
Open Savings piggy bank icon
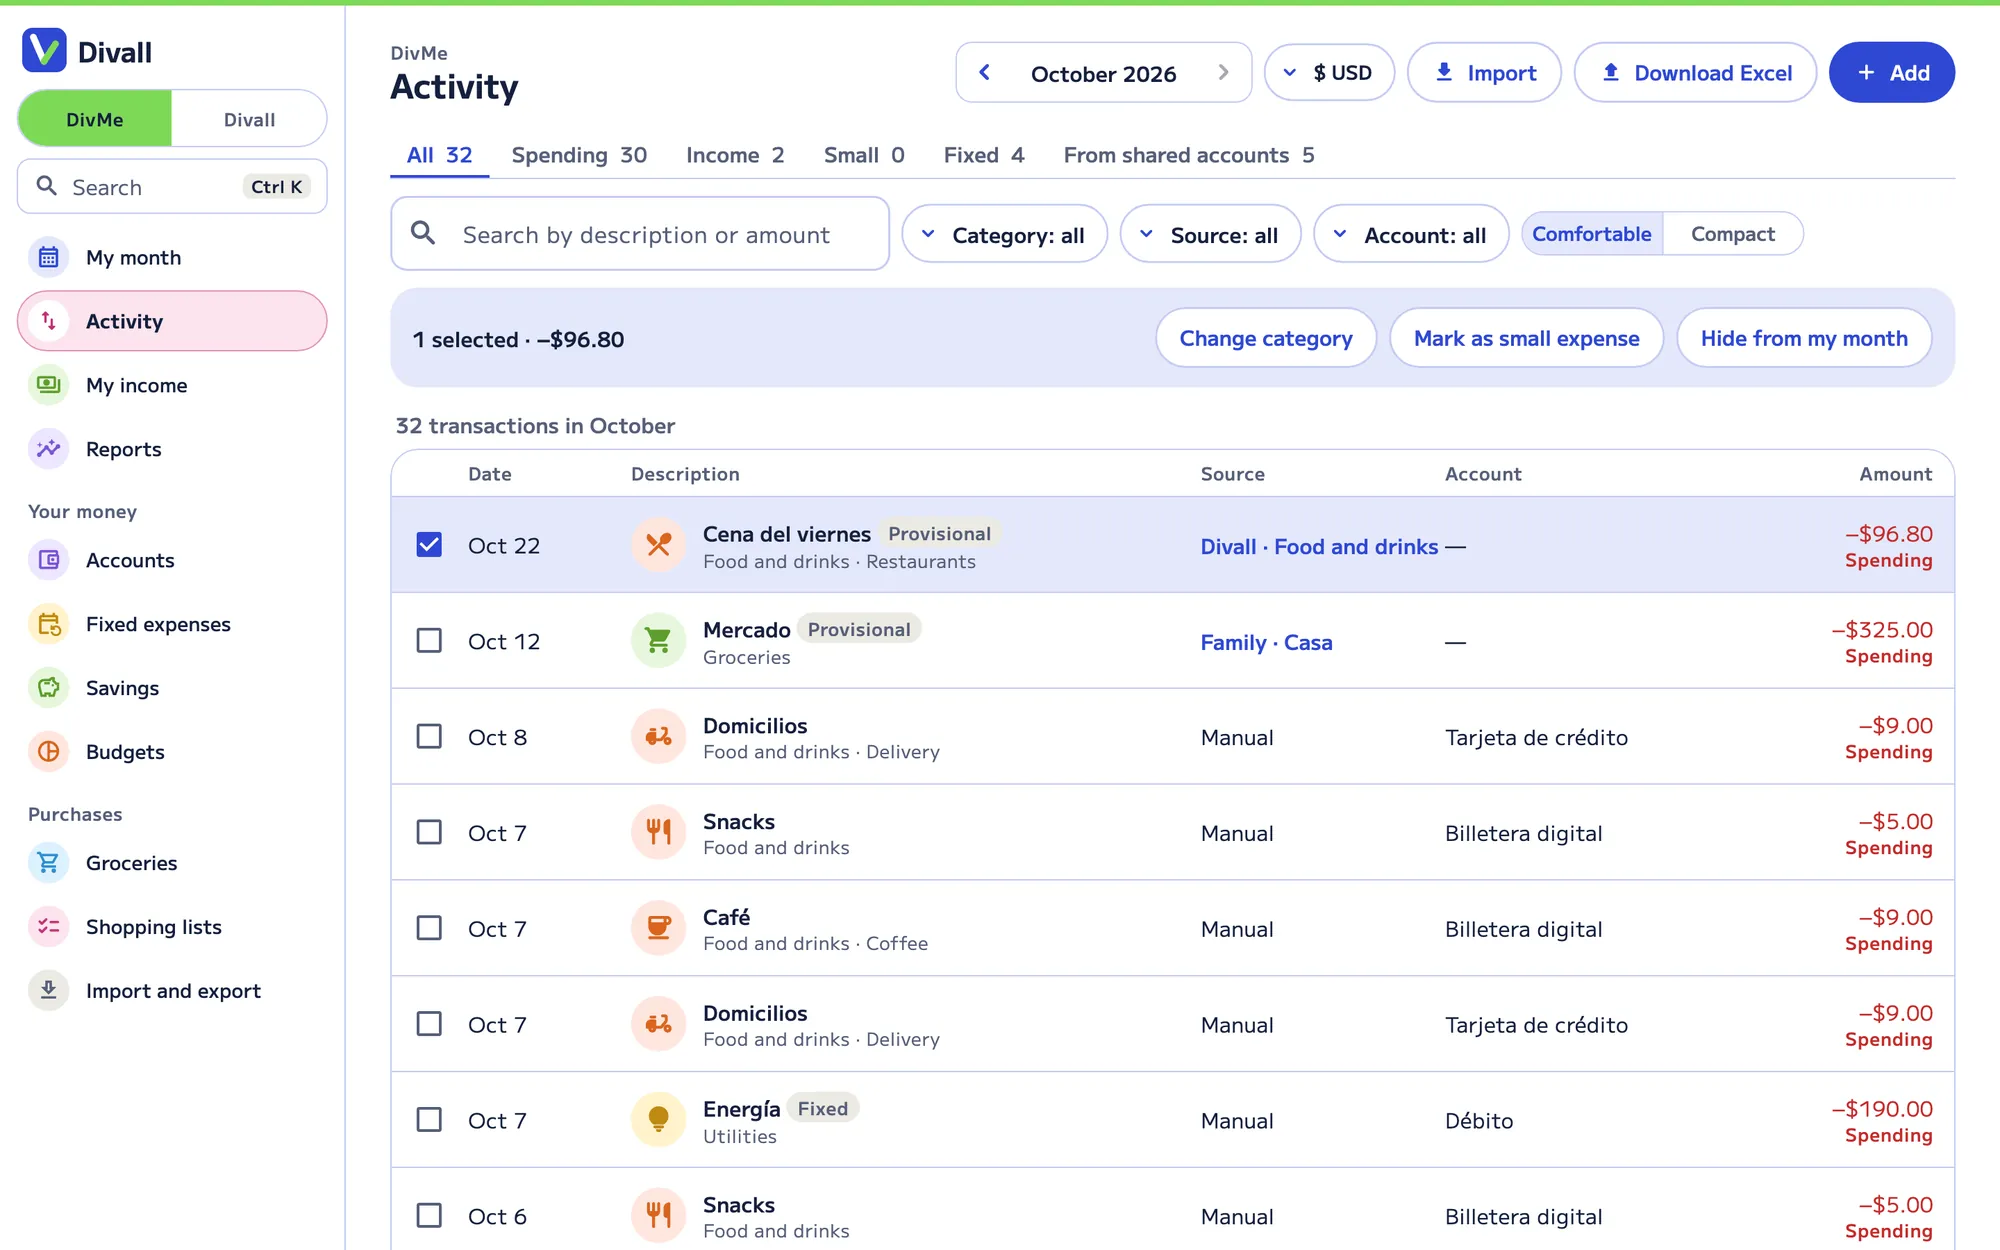coord(48,688)
